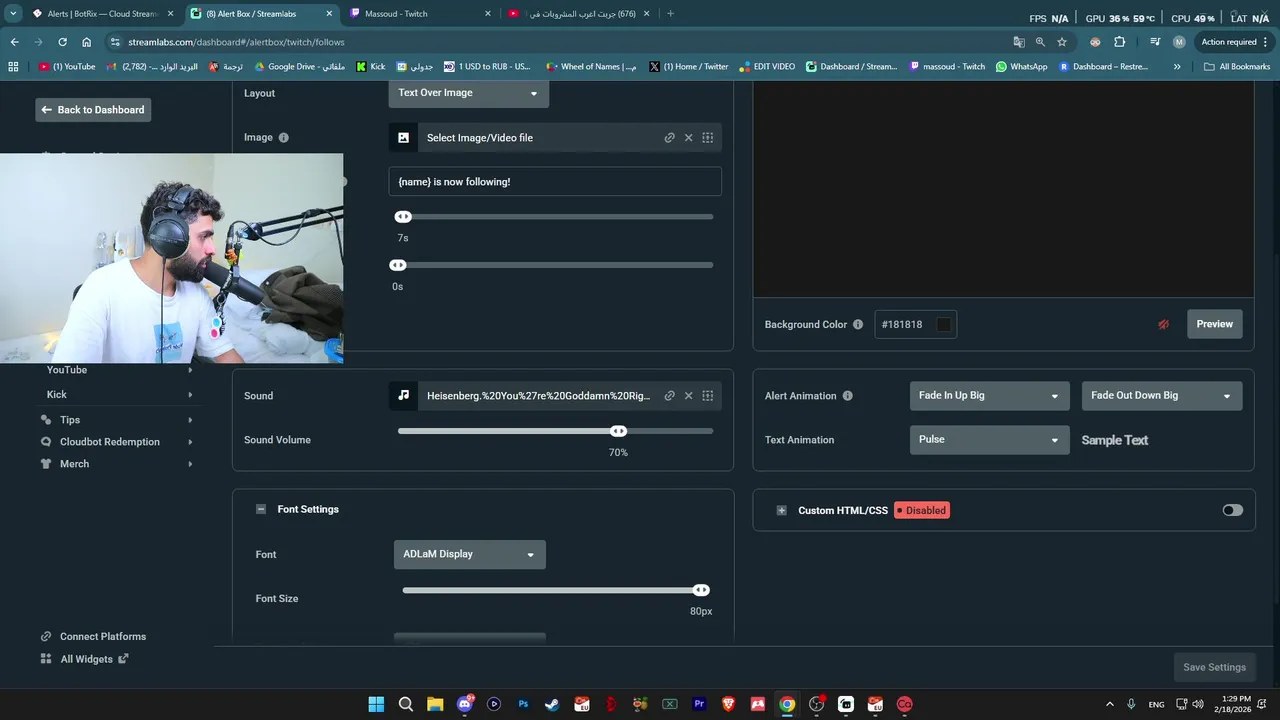Open Connect Platforms link
Viewport: 1280px width, 720px height.
(93, 636)
